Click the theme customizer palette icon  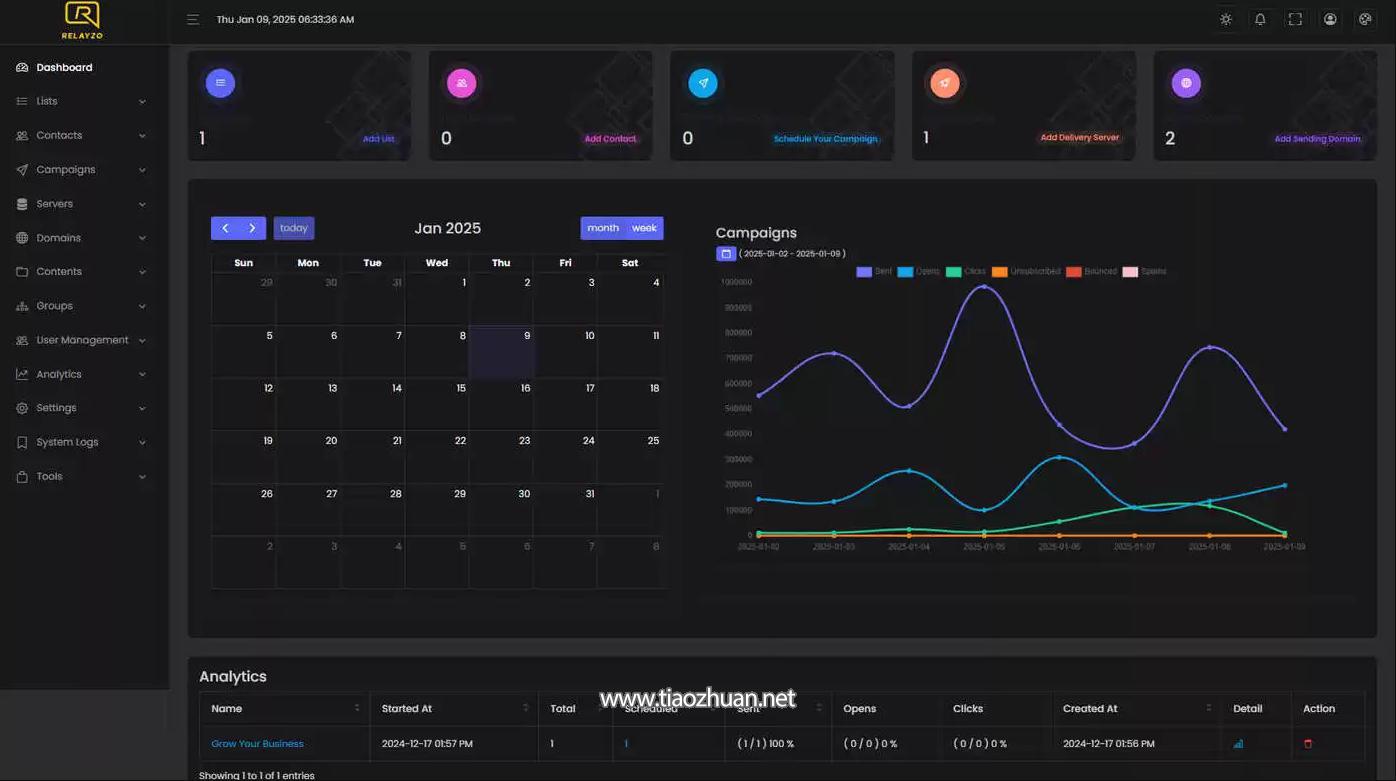click(x=1364, y=19)
